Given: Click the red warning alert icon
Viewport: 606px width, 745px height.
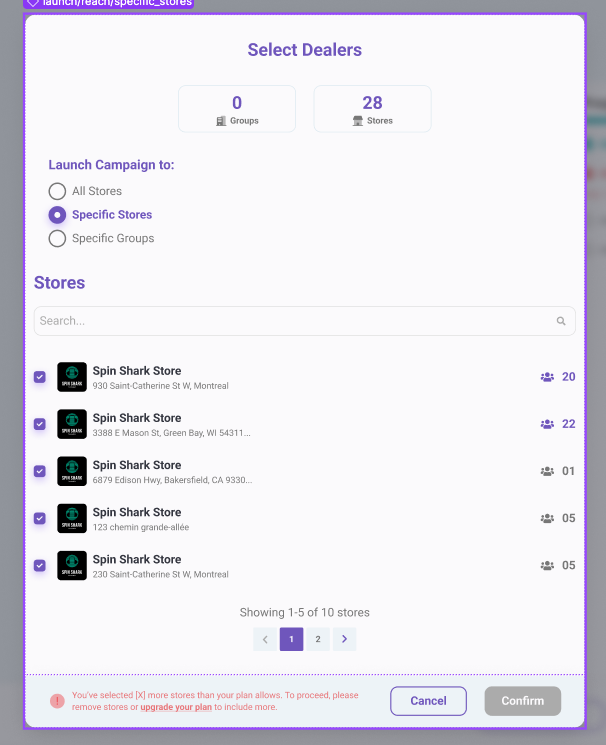Looking at the screenshot, I should coord(57,701).
